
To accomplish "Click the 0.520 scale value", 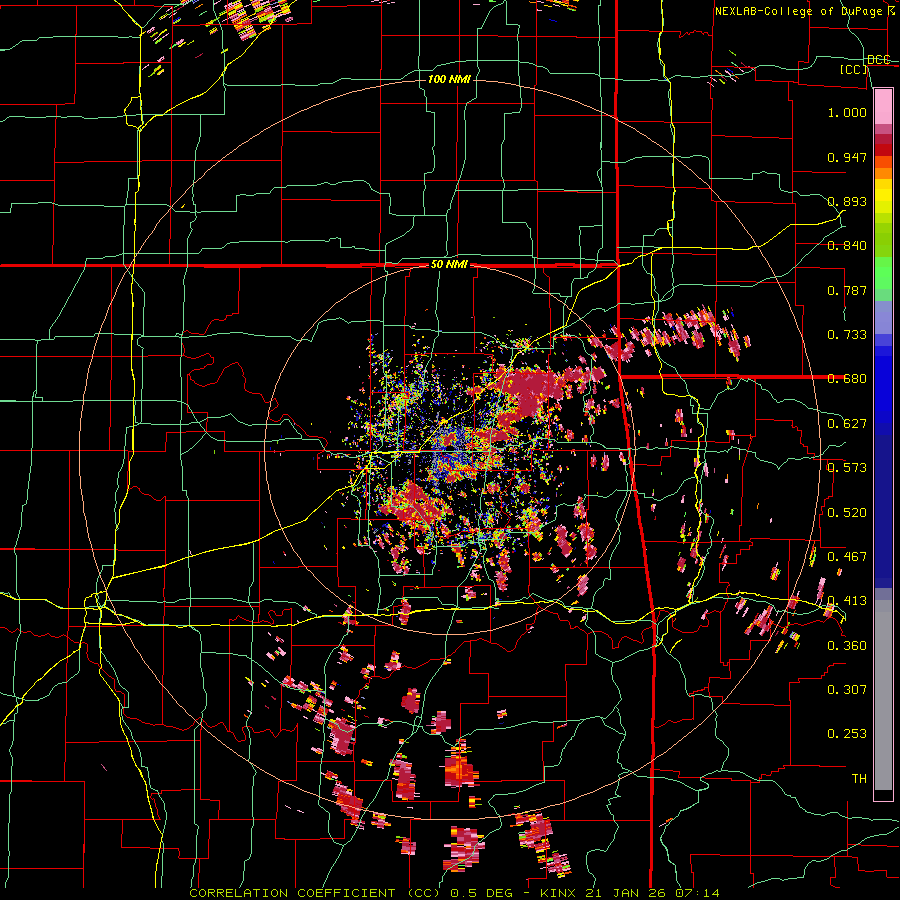I will click(x=847, y=512).
